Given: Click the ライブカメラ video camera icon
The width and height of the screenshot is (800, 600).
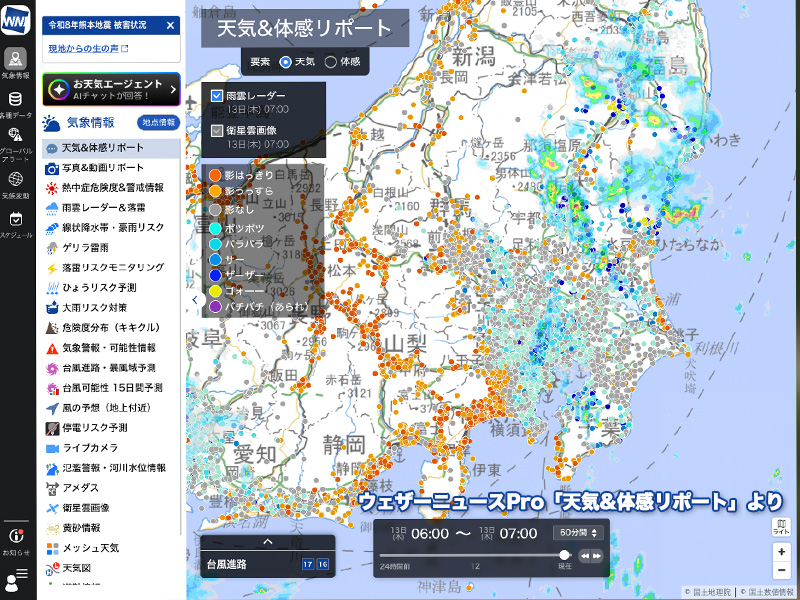Looking at the screenshot, I should (52, 448).
